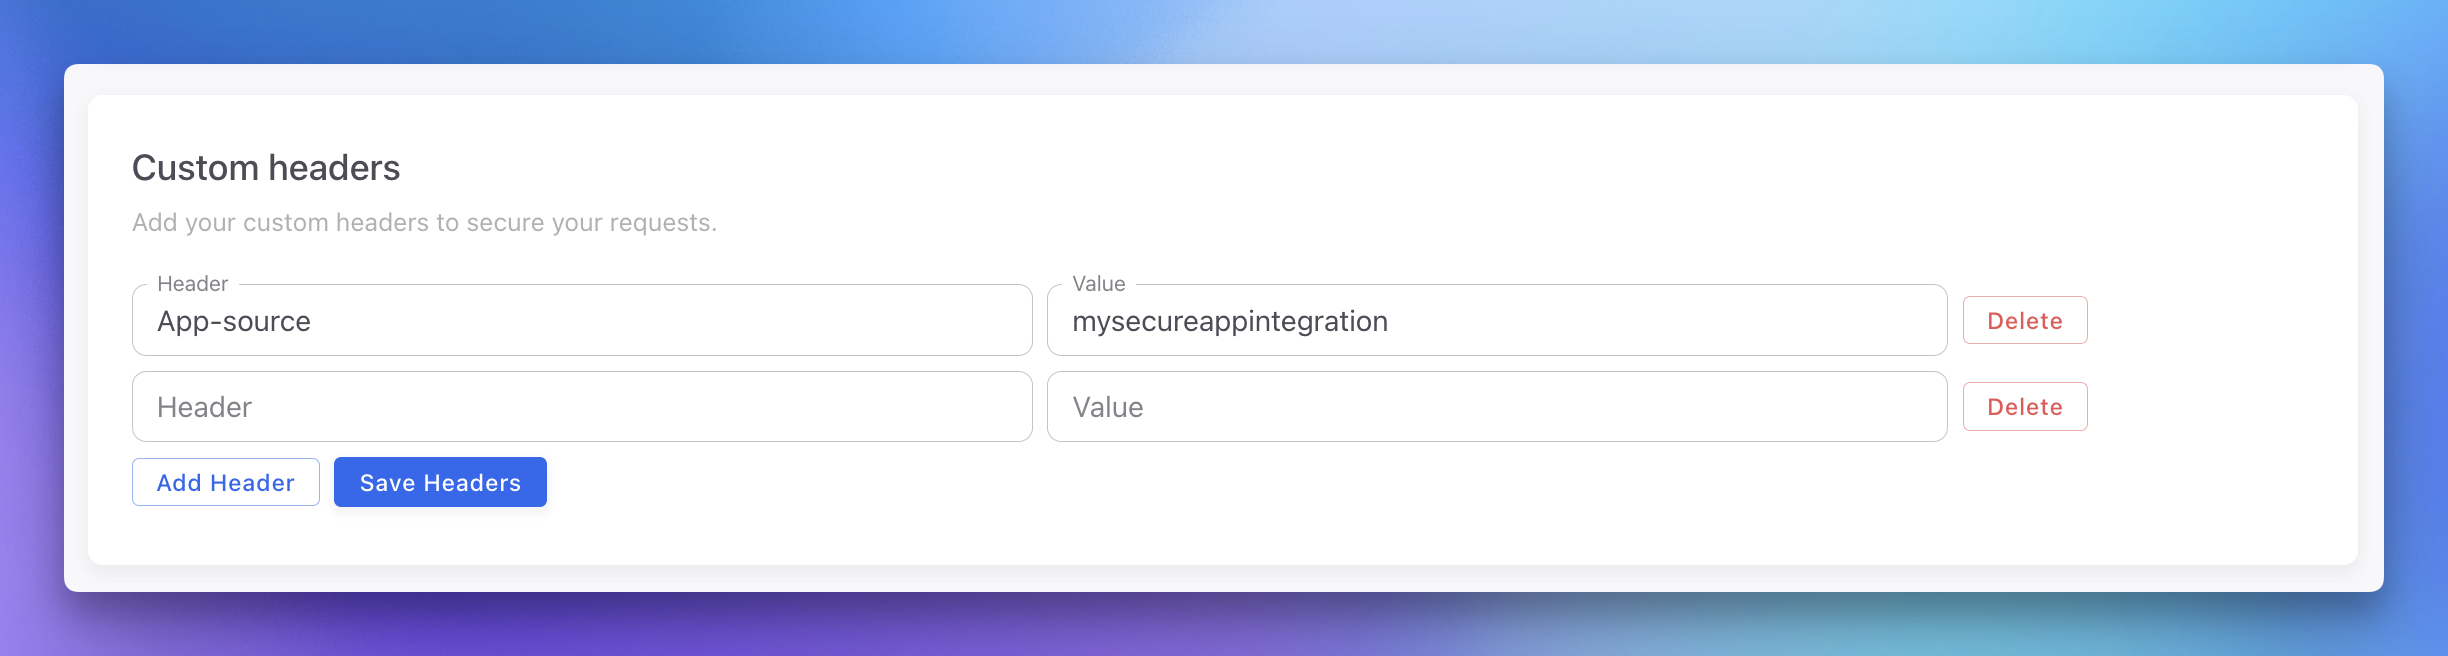Select the Header label above App-source
The image size is (2448, 656).
click(x=193, y=283)
